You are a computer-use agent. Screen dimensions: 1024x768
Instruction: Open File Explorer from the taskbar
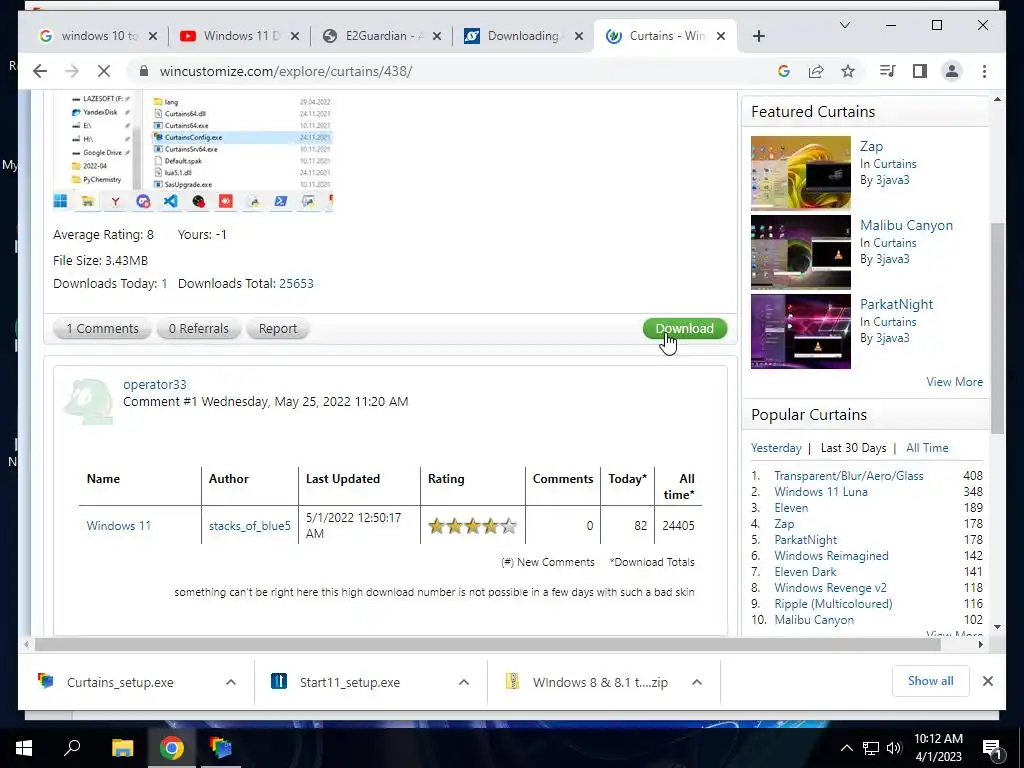(122, 748)
